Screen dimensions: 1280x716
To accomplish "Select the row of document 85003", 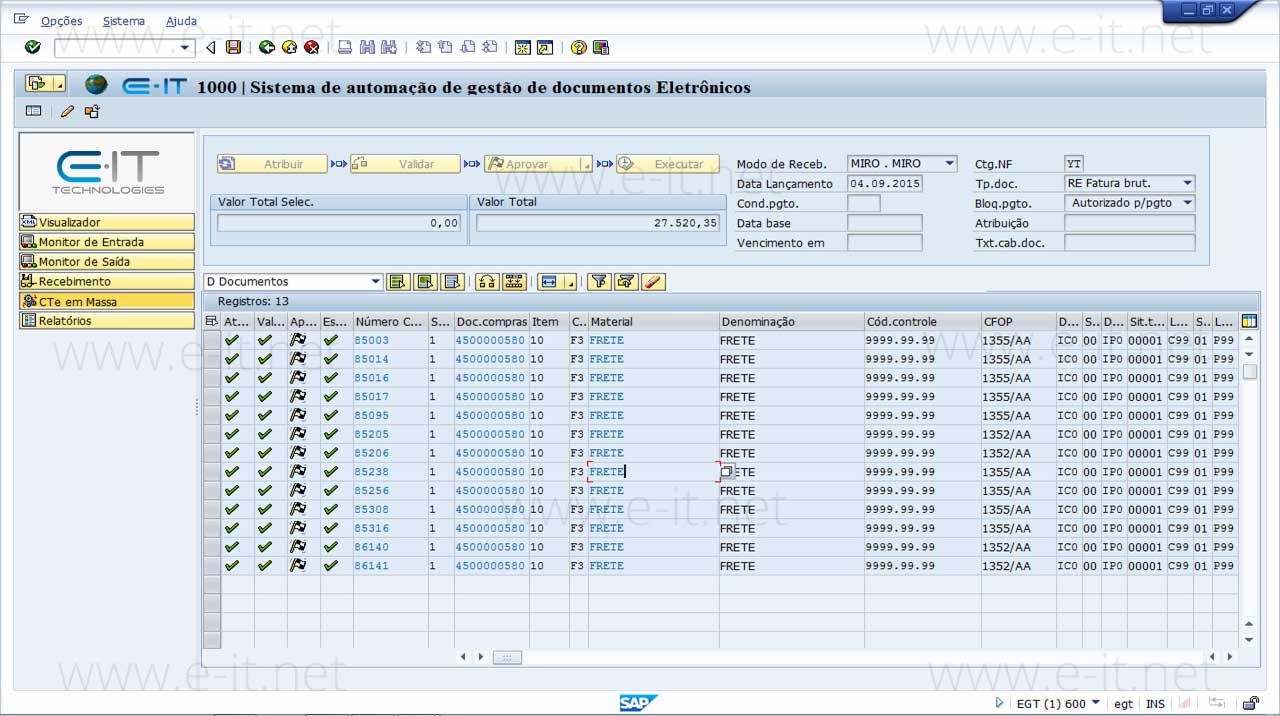I will [211, 340].
